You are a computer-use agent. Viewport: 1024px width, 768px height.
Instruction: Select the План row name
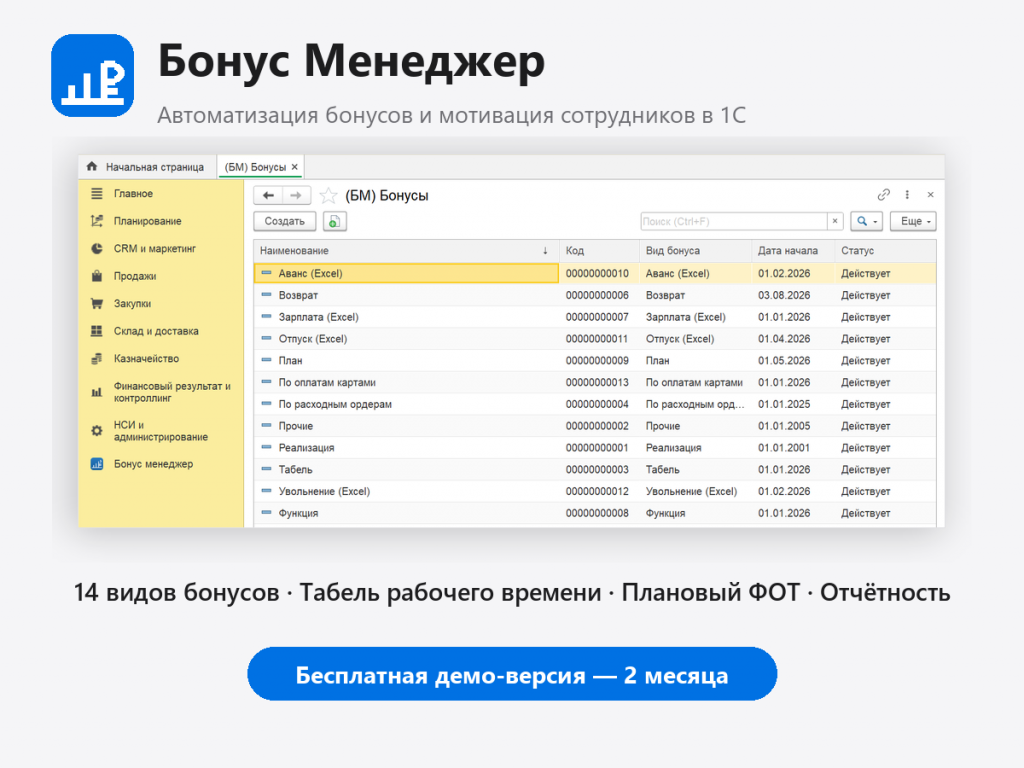click(x=290, y=360)
